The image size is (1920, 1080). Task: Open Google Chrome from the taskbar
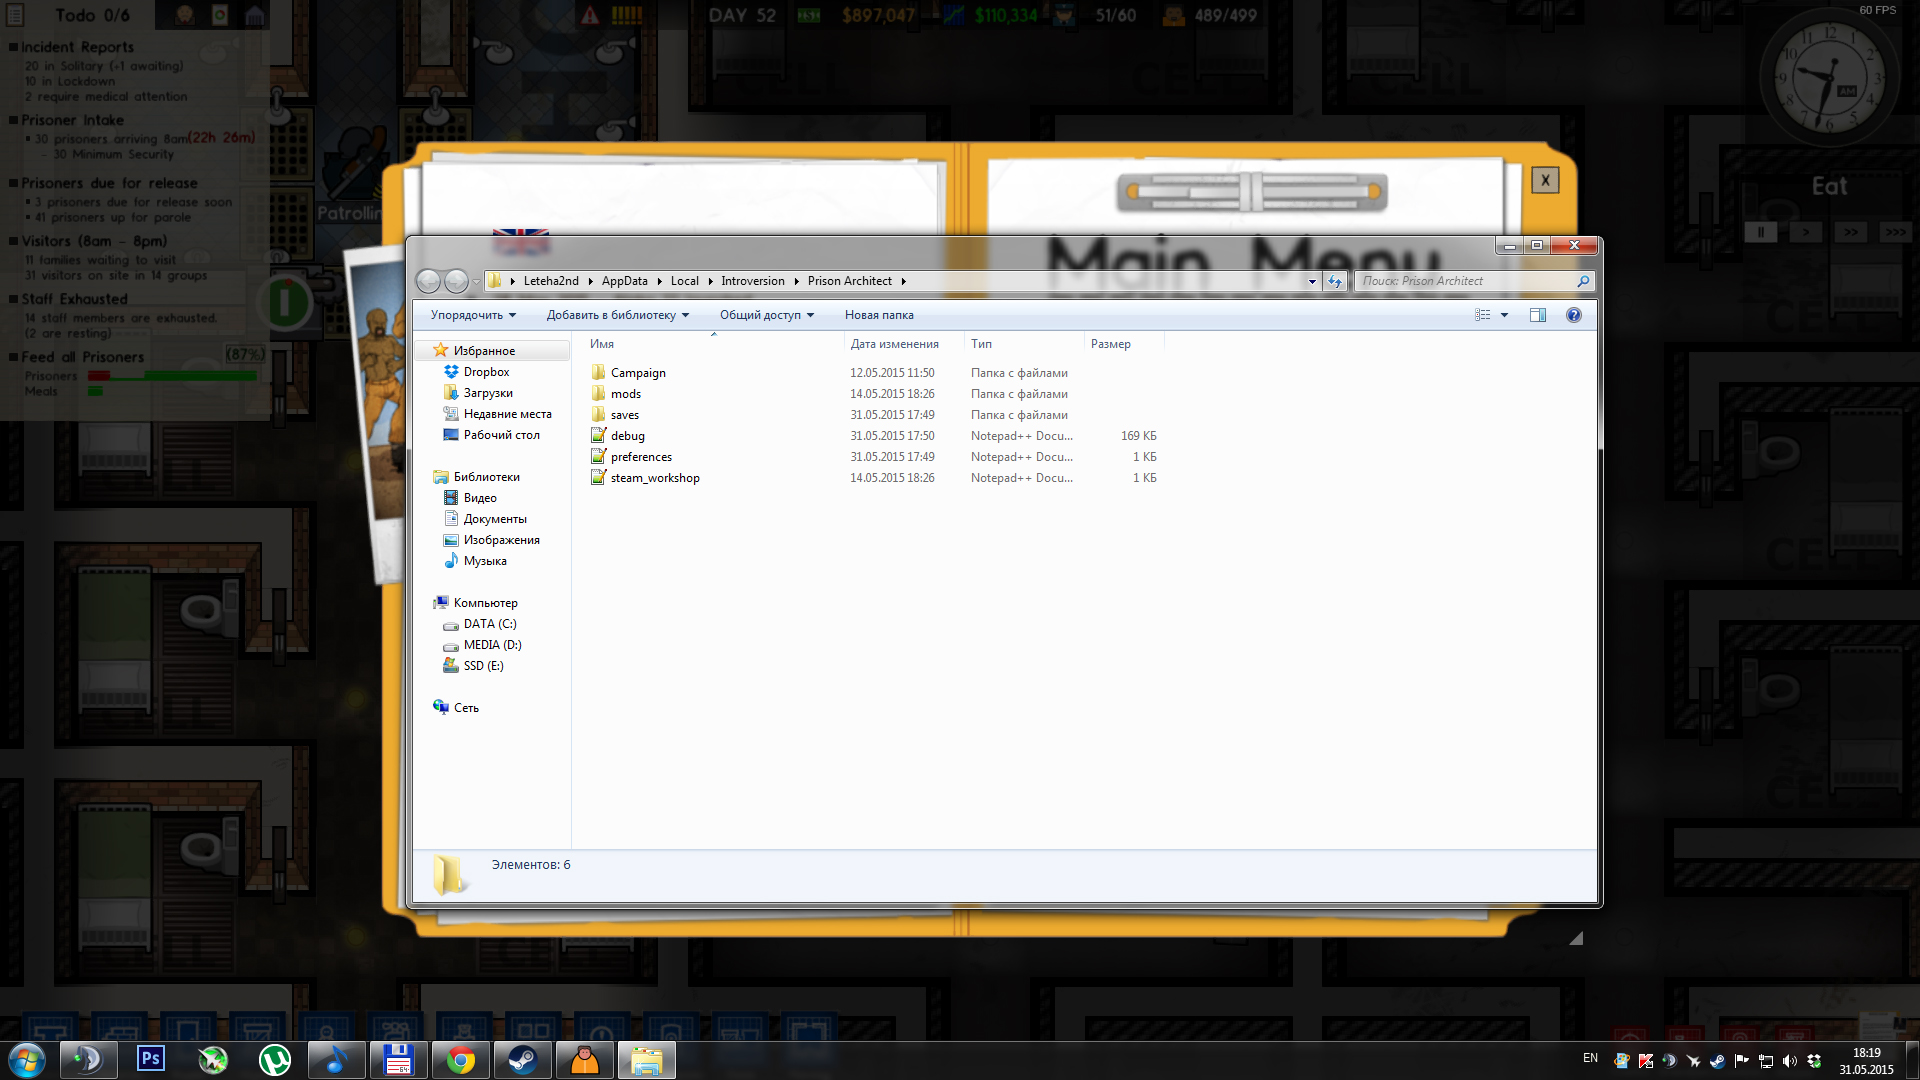coord(461,1059)
